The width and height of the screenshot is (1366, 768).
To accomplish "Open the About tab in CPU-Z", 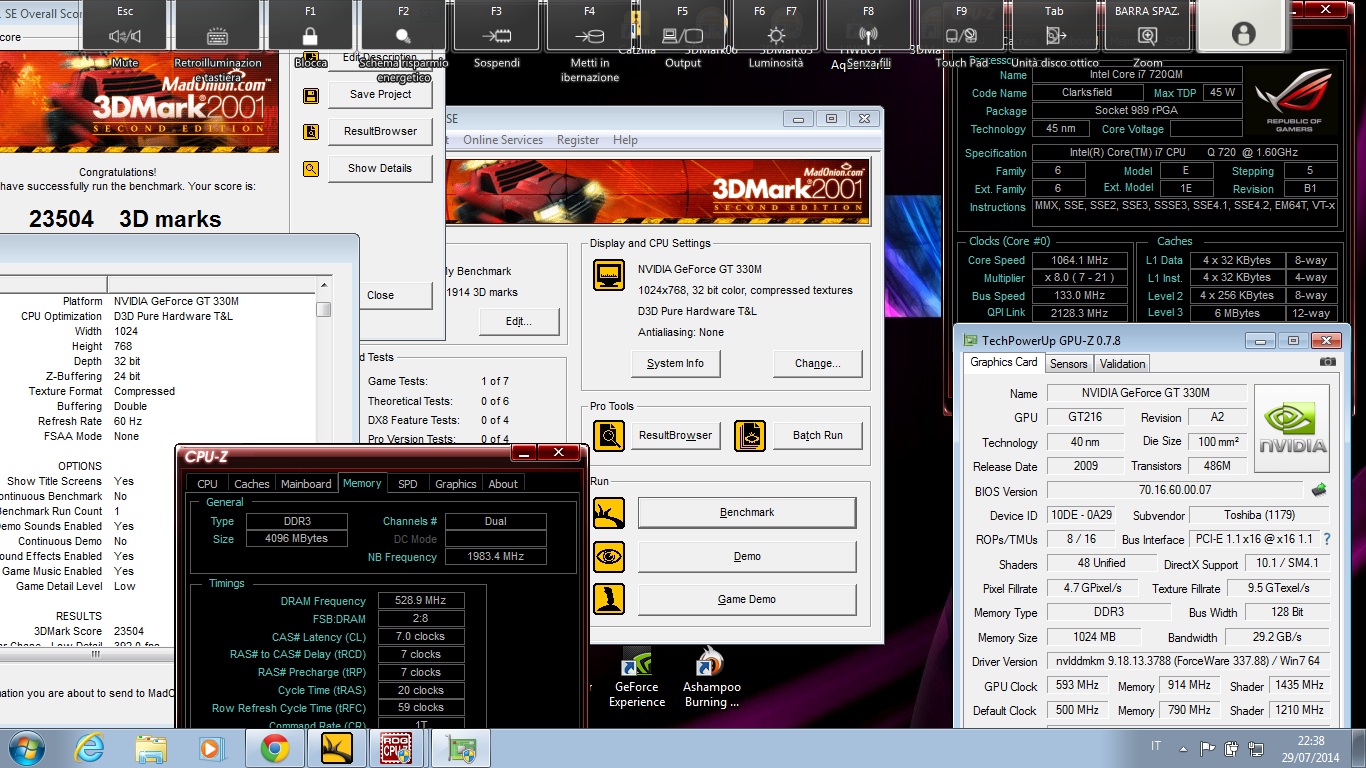I will tap(503, 483).
